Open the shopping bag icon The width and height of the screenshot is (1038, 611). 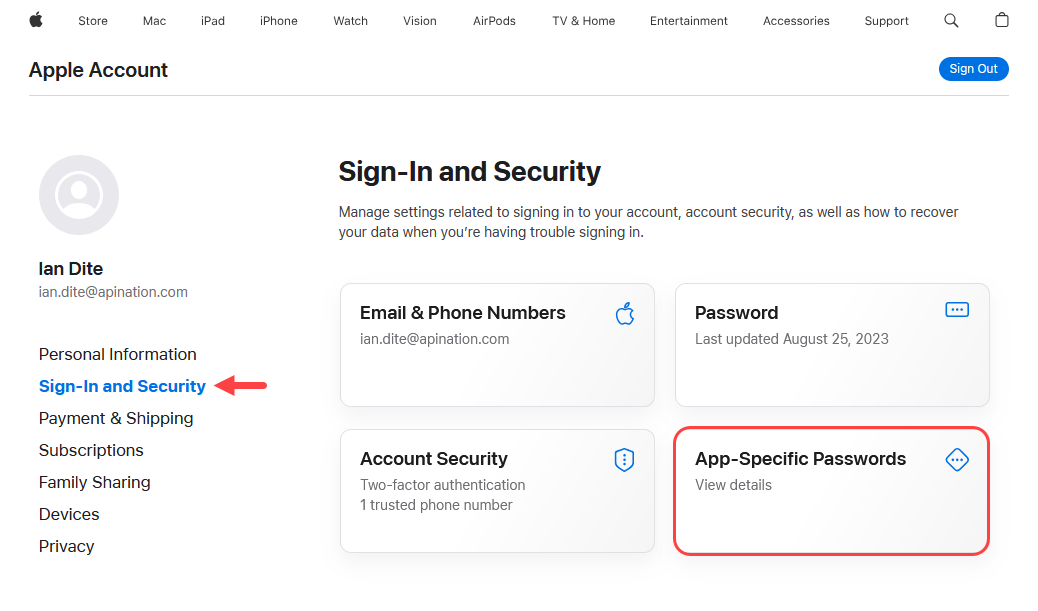pos(1002,20)
